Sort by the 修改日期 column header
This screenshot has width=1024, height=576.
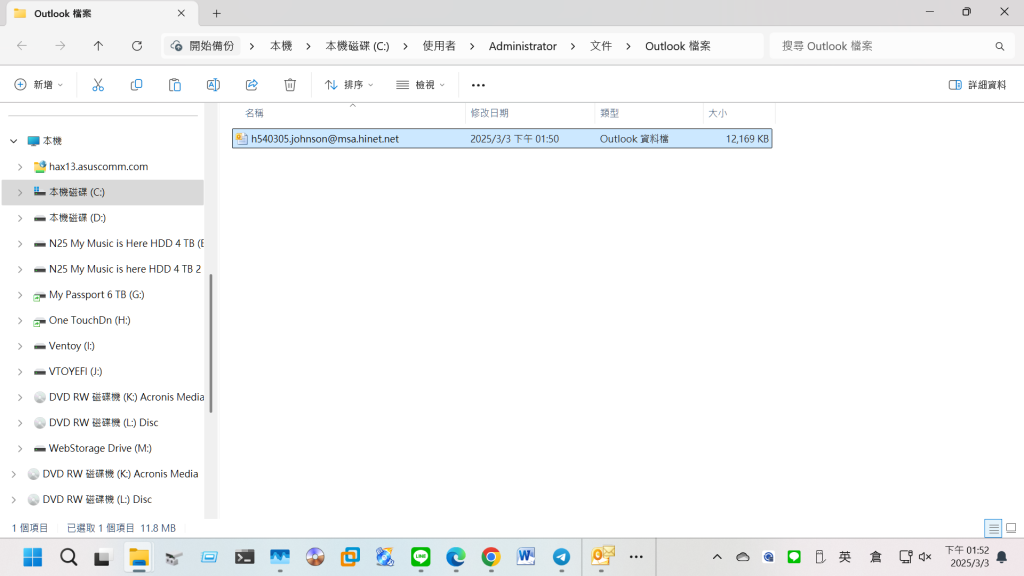(490, 113)
